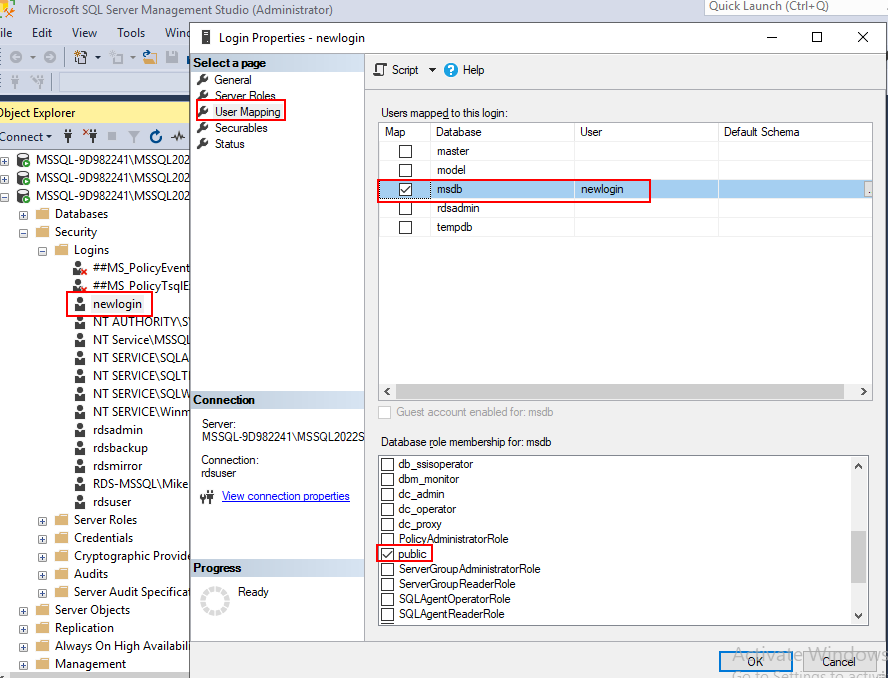The width and height of the screenshot is (888, 678).
Task: Click the role list vertical scrollbar thumb
Action: coord(859,557)
